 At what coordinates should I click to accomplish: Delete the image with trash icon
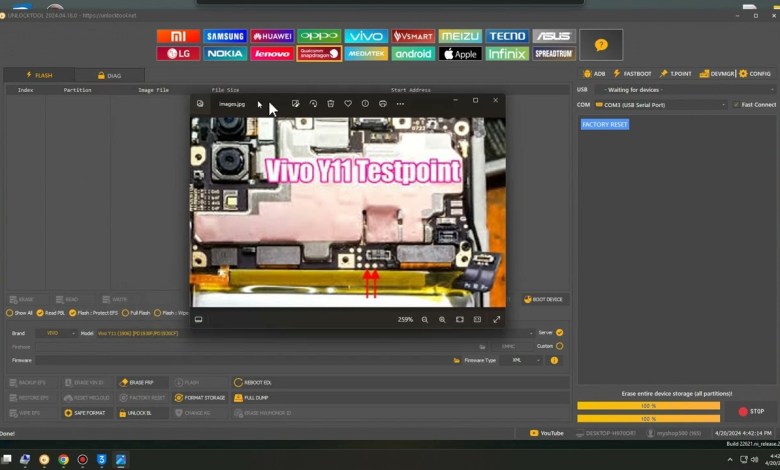pyautogui.click(x=330, y=103)
